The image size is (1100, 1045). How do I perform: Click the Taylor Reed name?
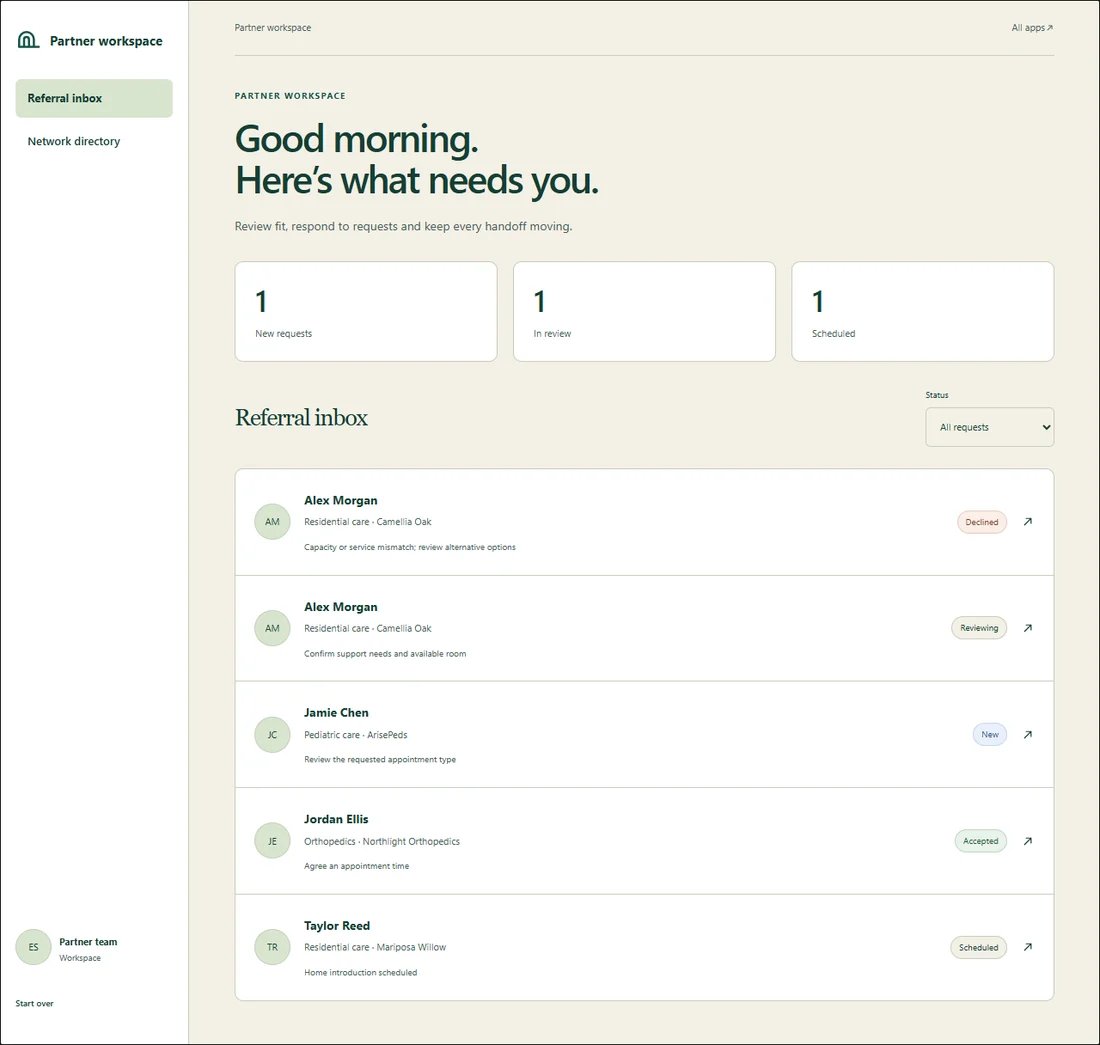(337, 926)
